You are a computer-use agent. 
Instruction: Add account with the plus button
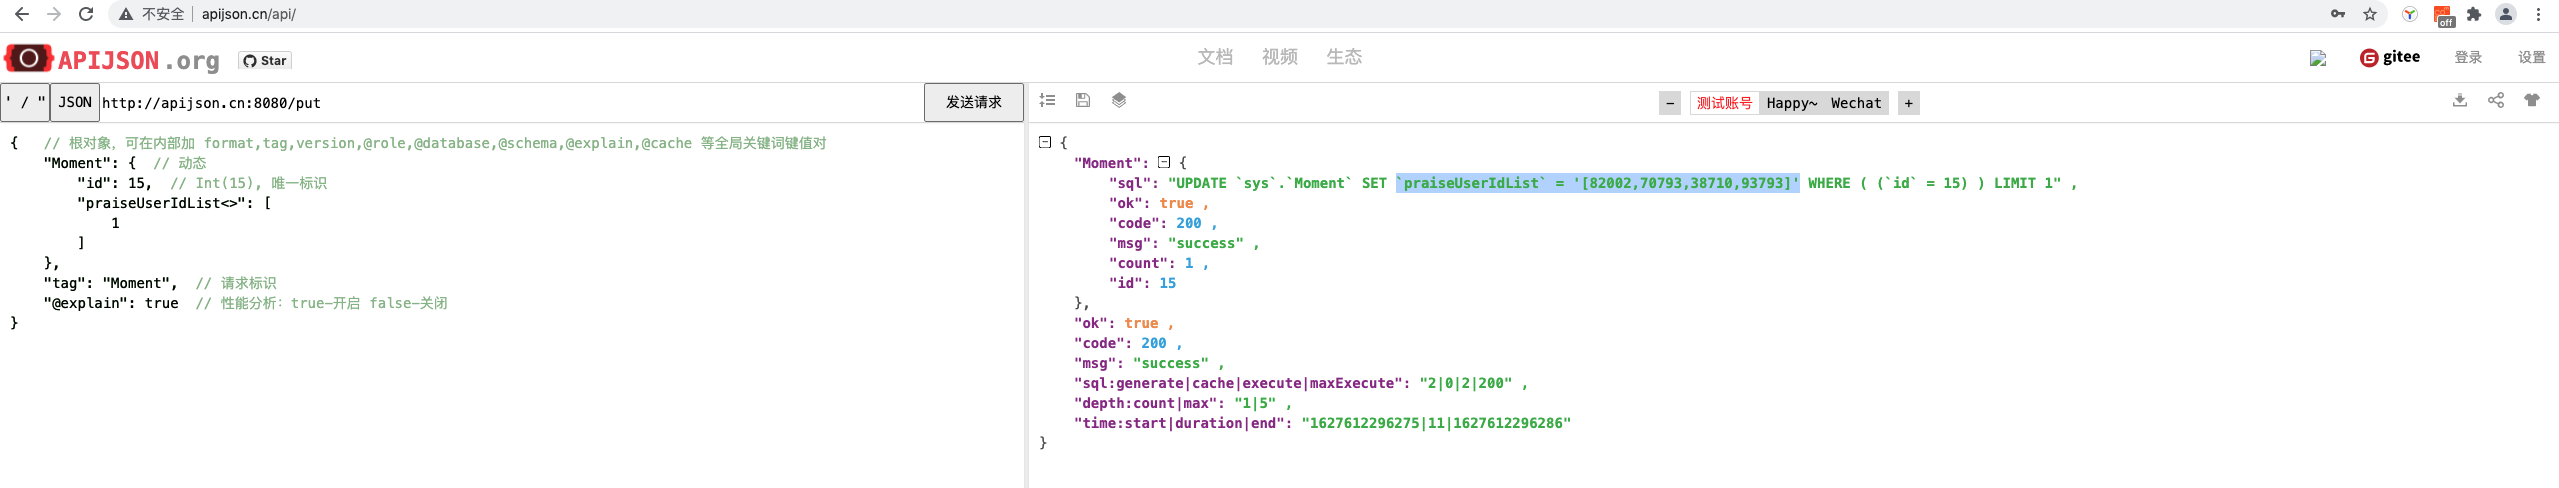pos(1909,103)
